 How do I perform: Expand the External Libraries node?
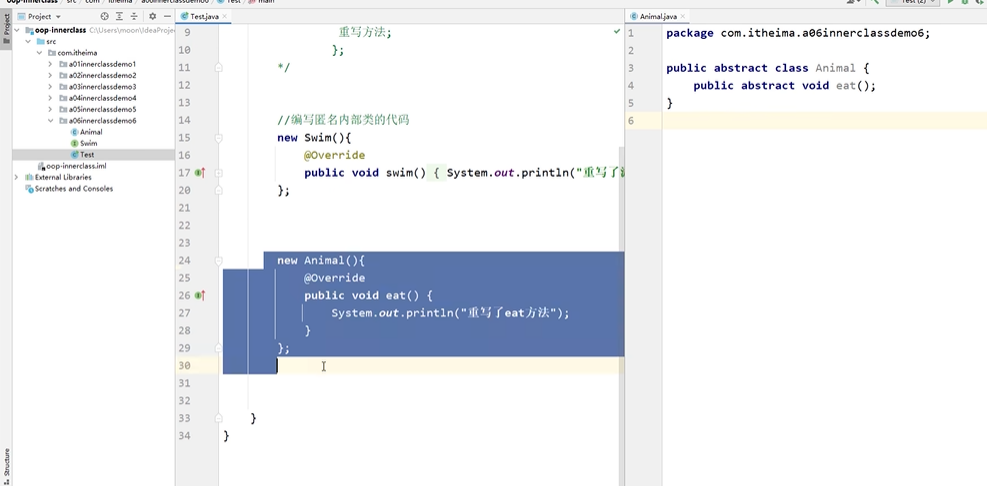click(17, 178)
